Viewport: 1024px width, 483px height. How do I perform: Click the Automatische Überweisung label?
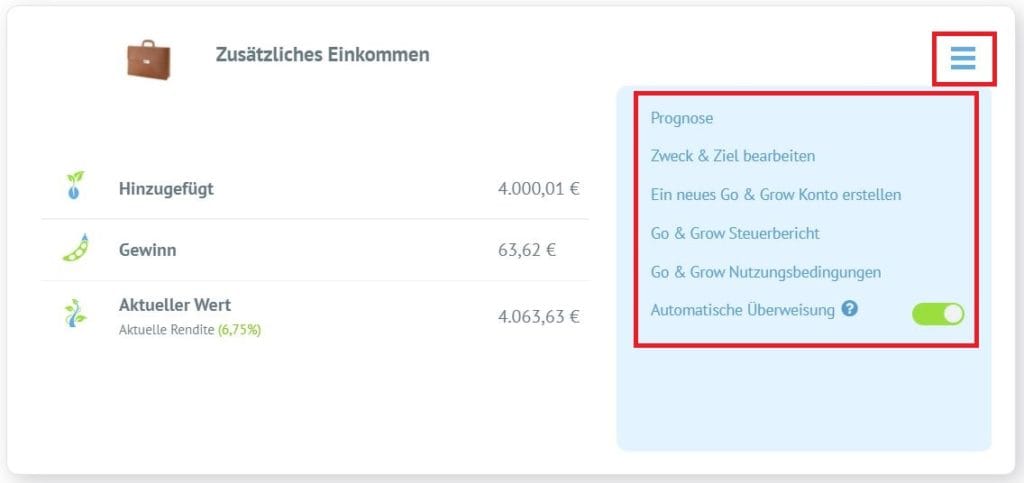(743, 310)
